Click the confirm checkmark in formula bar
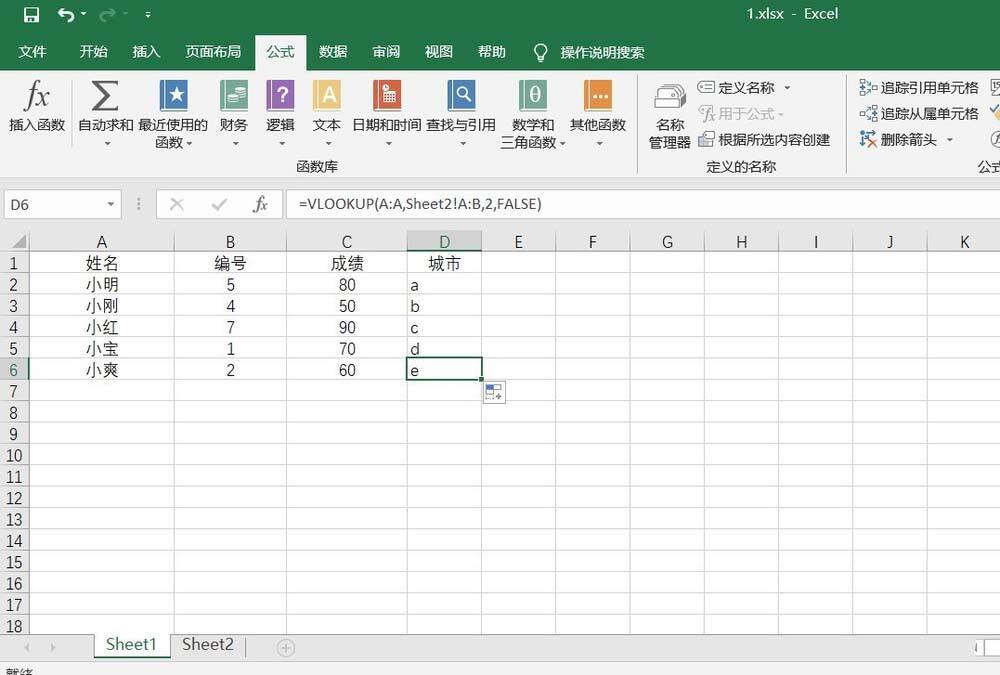 tap(219, 204)
